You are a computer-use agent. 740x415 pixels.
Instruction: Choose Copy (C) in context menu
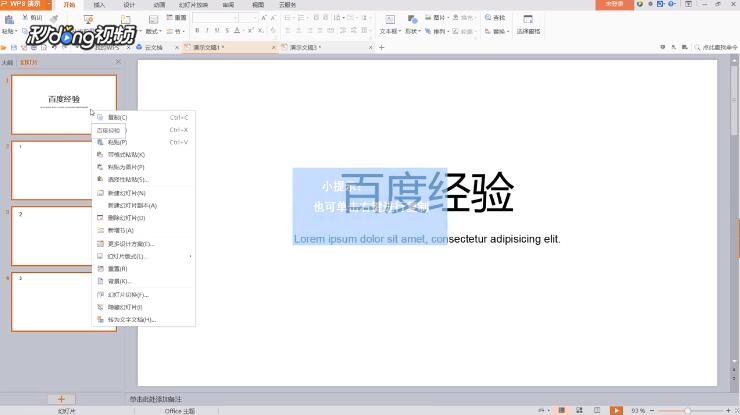tap(143, 118)
